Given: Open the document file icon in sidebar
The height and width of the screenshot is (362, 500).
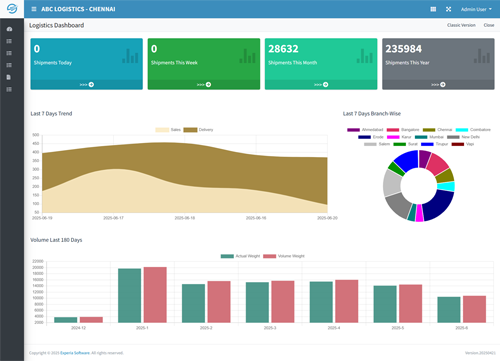Looking at the screenshot, I should coord(9,77).
